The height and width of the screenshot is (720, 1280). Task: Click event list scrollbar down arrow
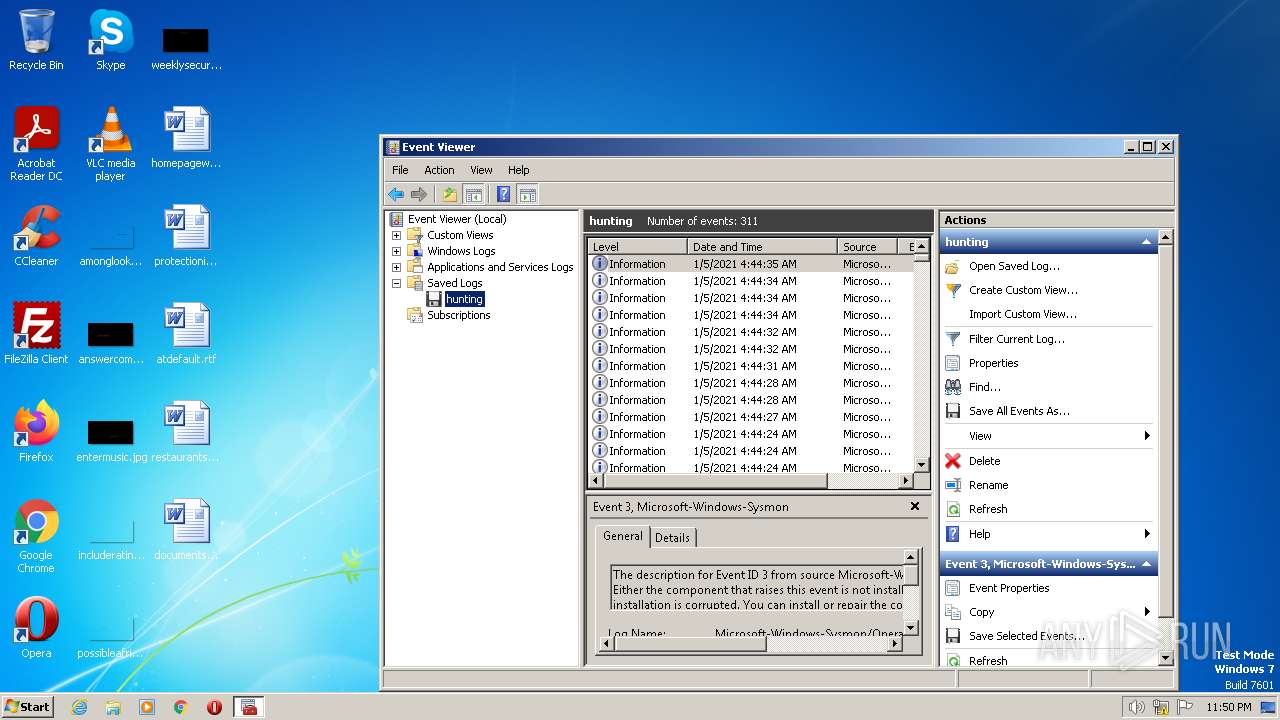click(x=922, y=465)
